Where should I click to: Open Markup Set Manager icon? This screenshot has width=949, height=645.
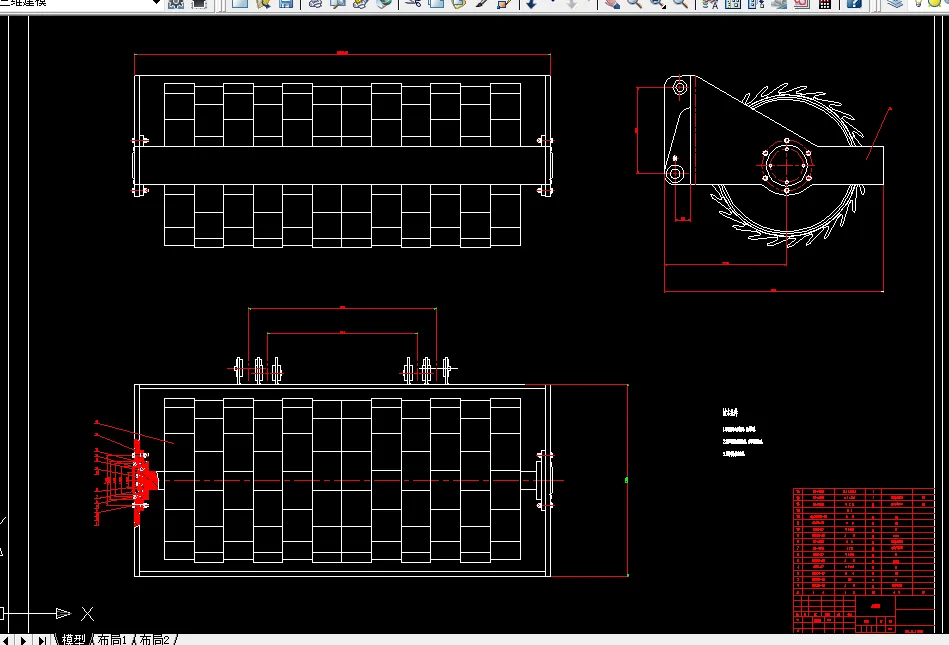(x=802, y=4)
